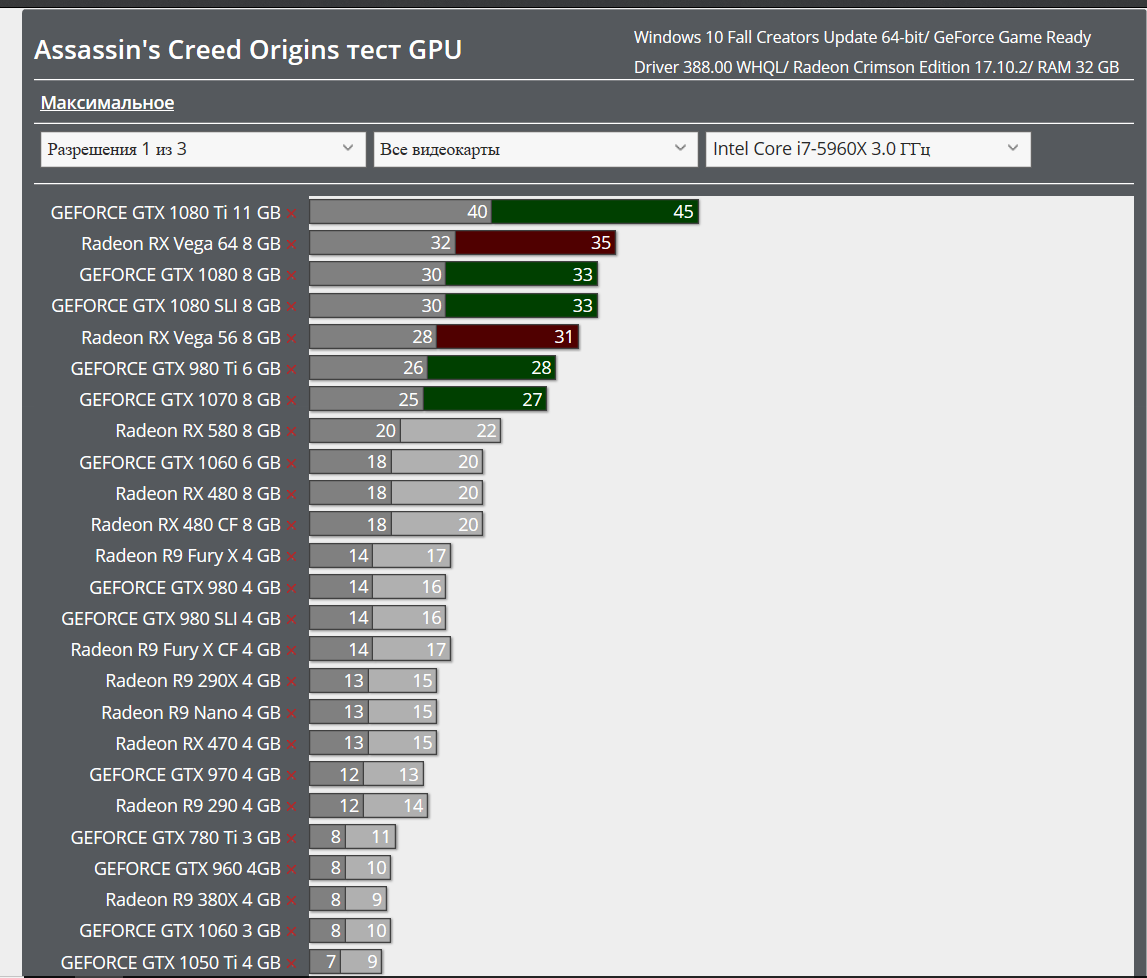Remove Radeon RX 480 CF 8 GB with red X

(x=292, y=525)
